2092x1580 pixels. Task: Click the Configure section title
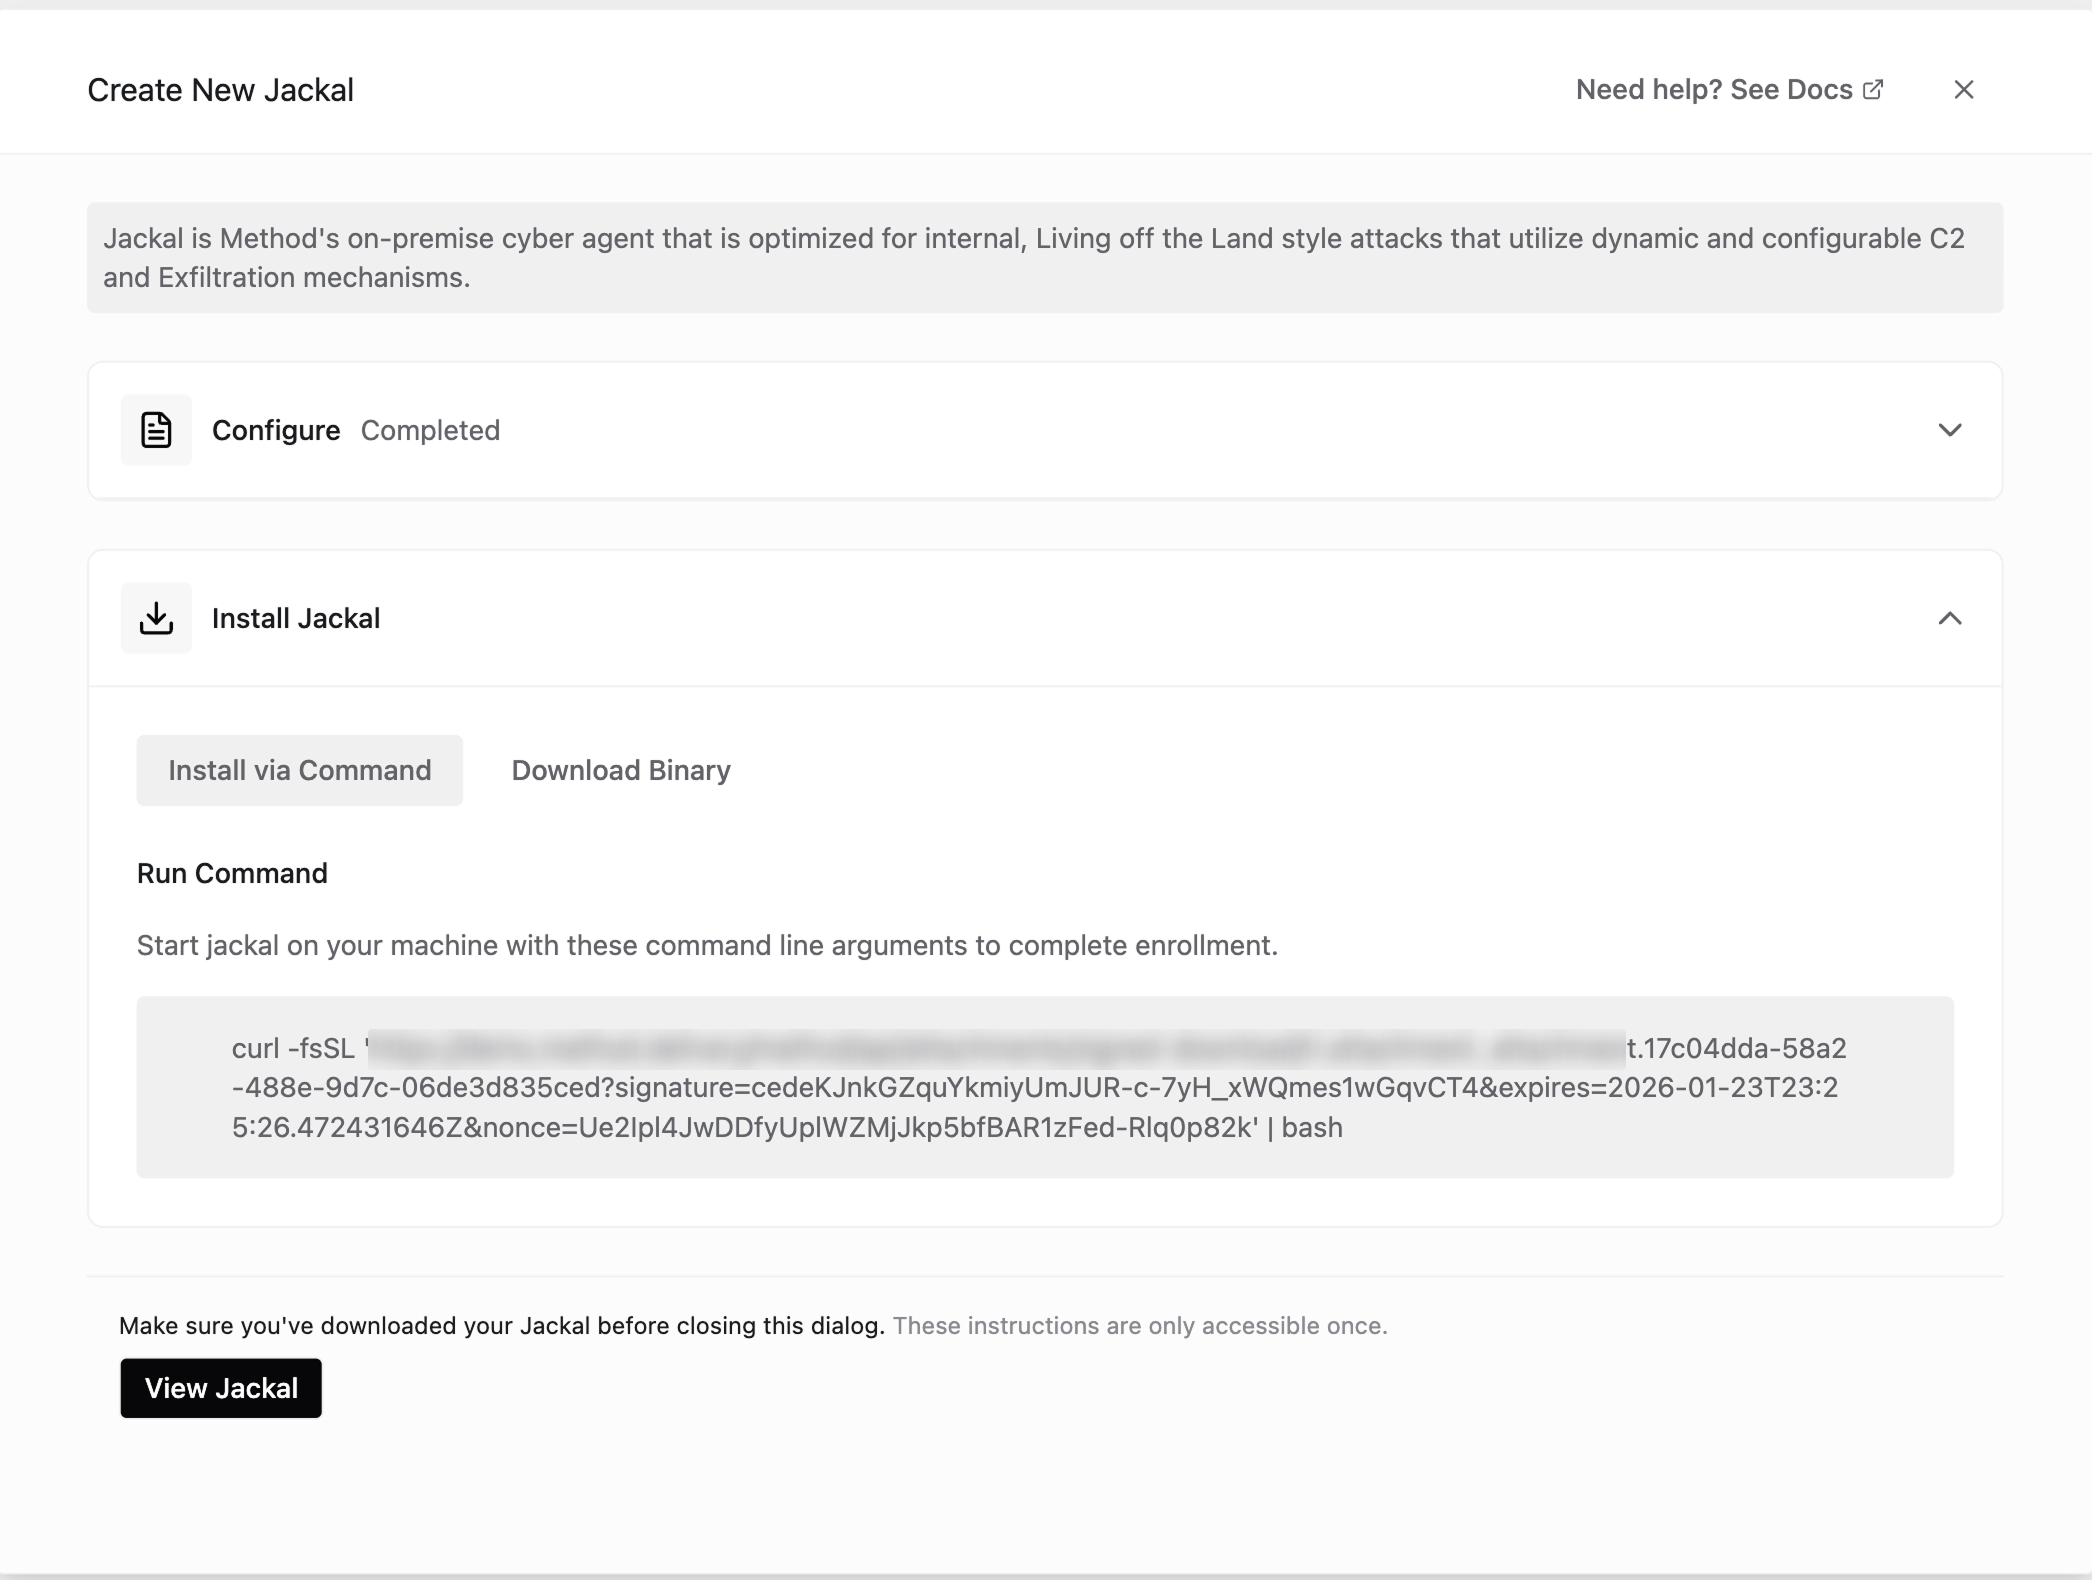point(276,430)
